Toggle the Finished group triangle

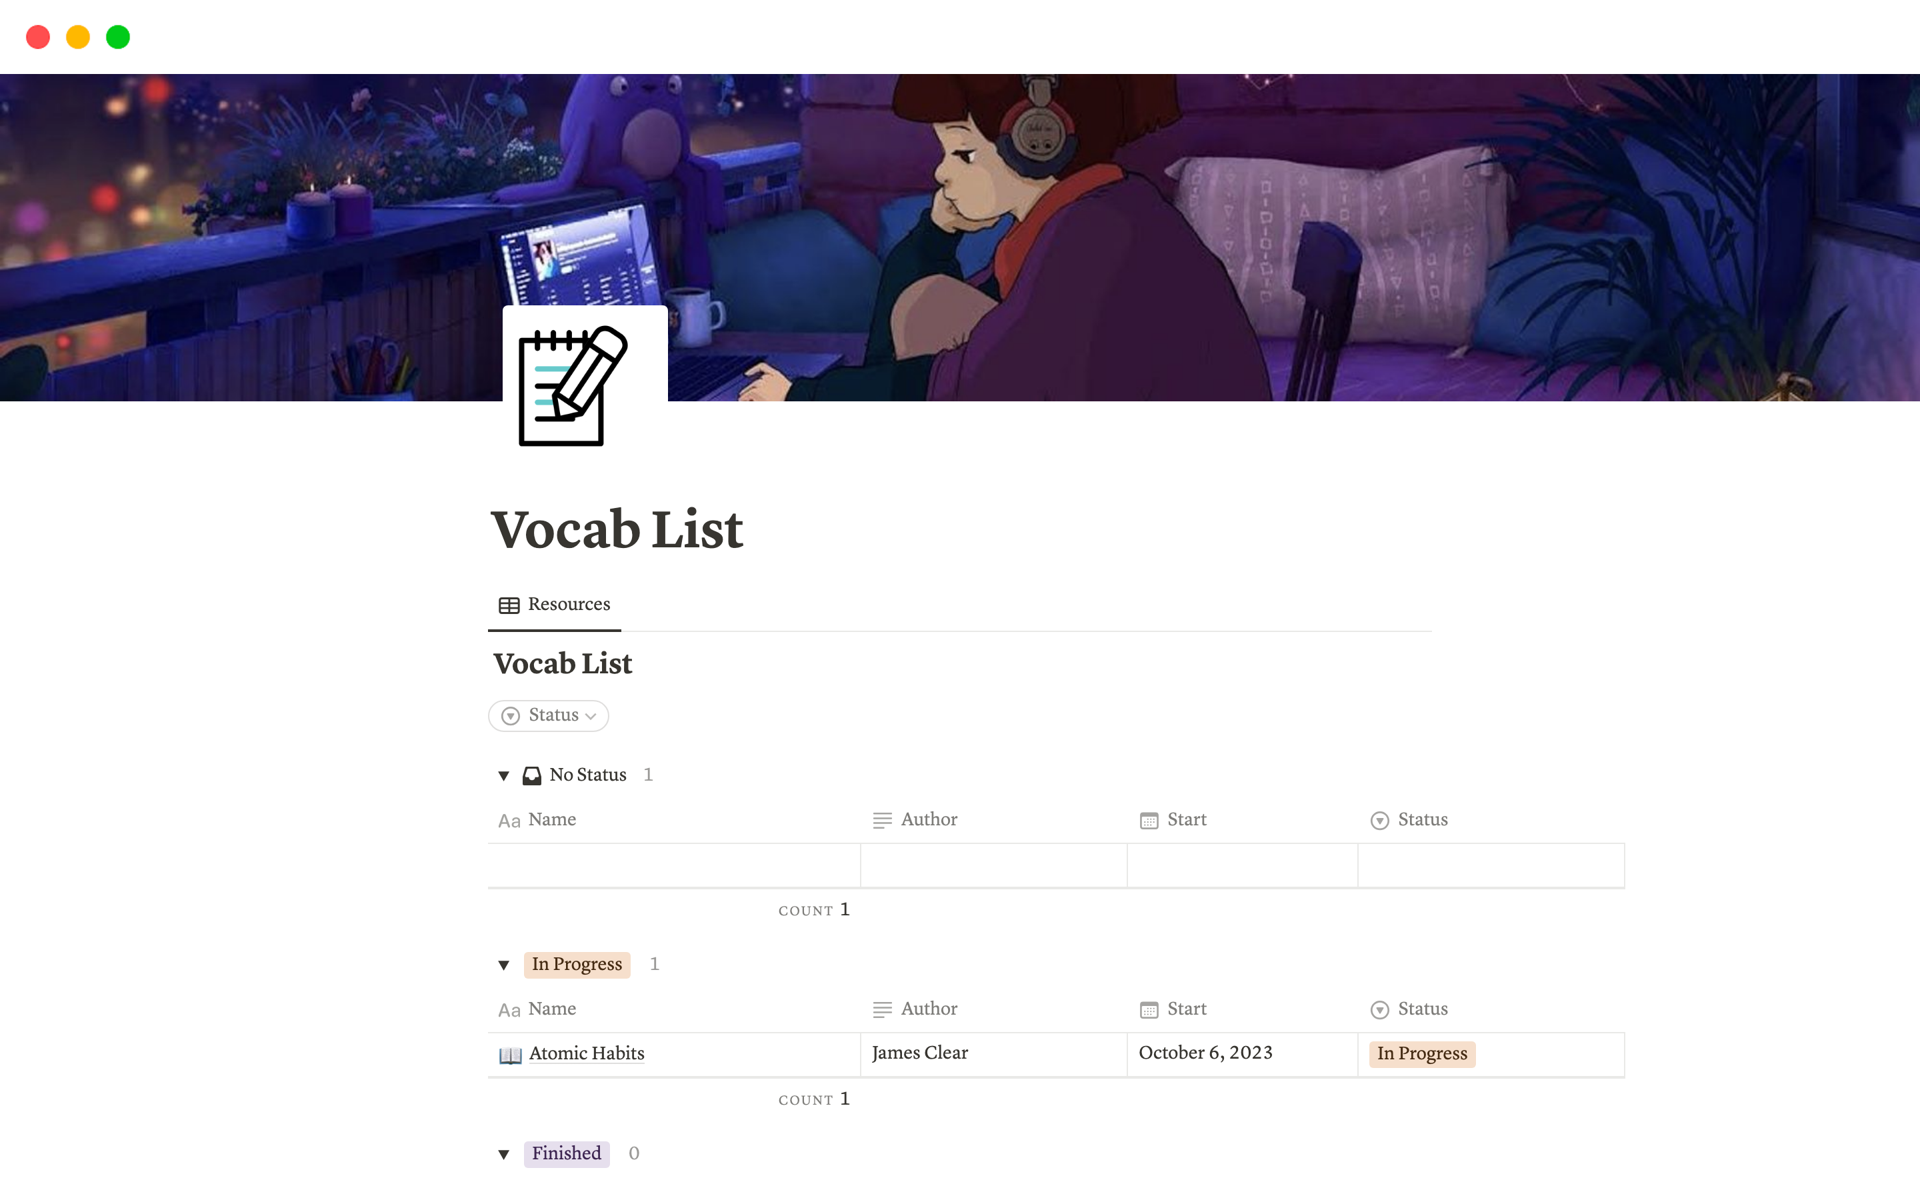[x=504, y=1154]
